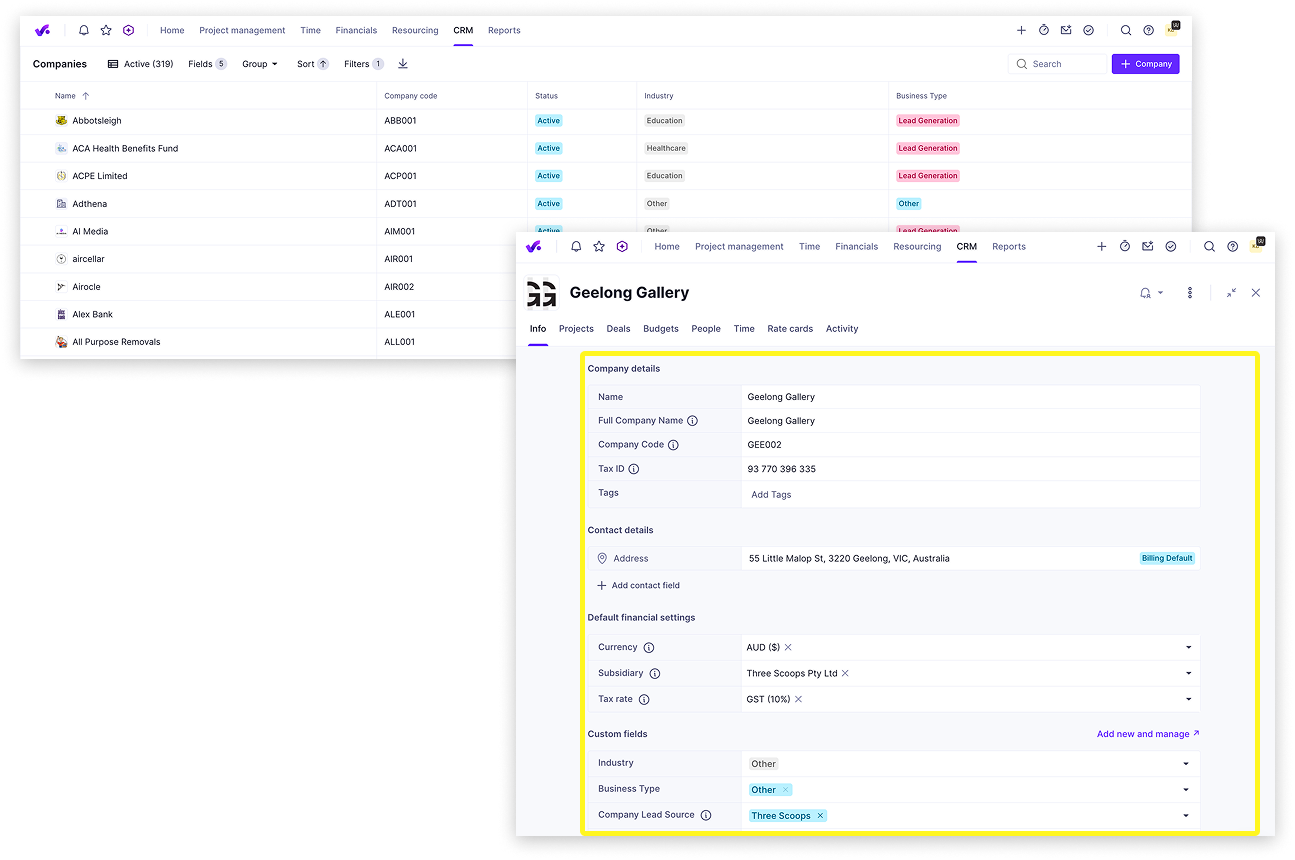Open Active (319) view selector
1295x860 pixels.
point(140,64)
